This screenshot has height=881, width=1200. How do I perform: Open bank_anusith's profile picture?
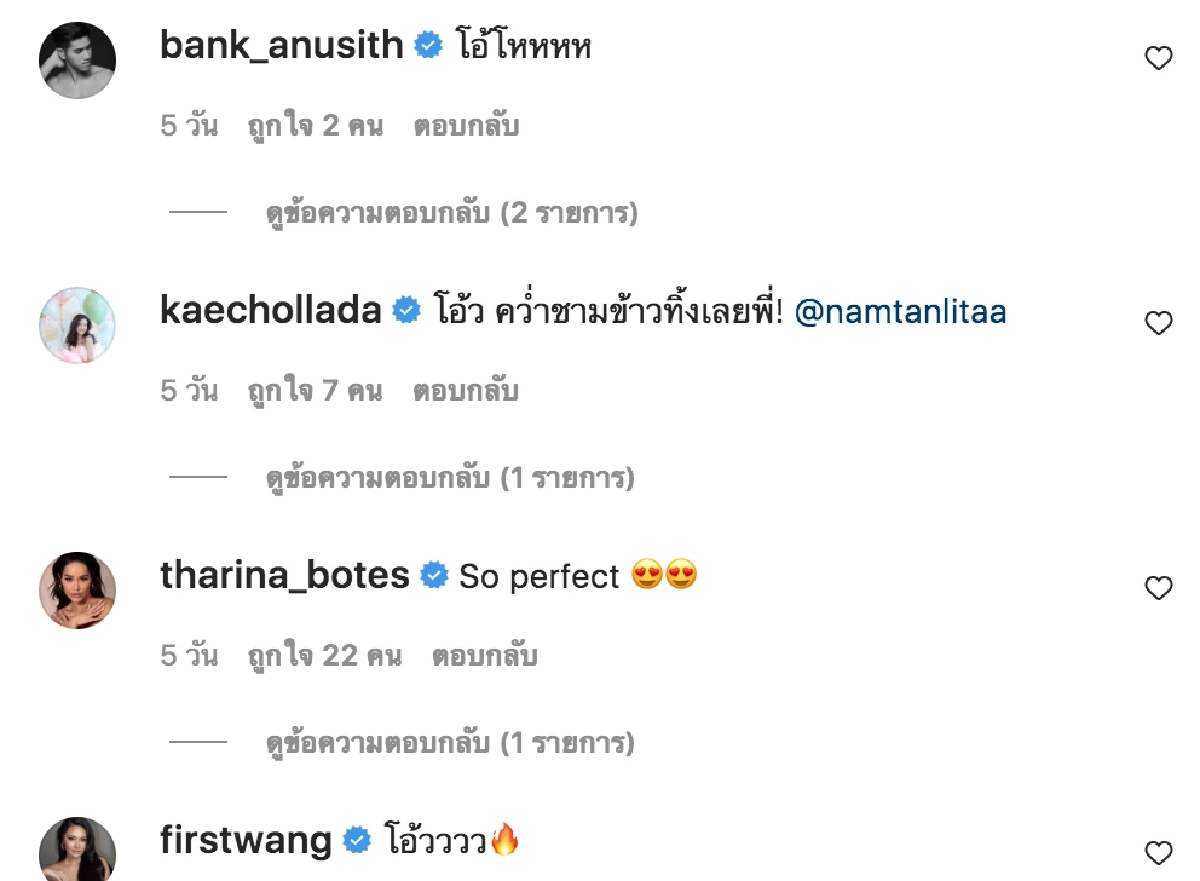pos(77,60)
